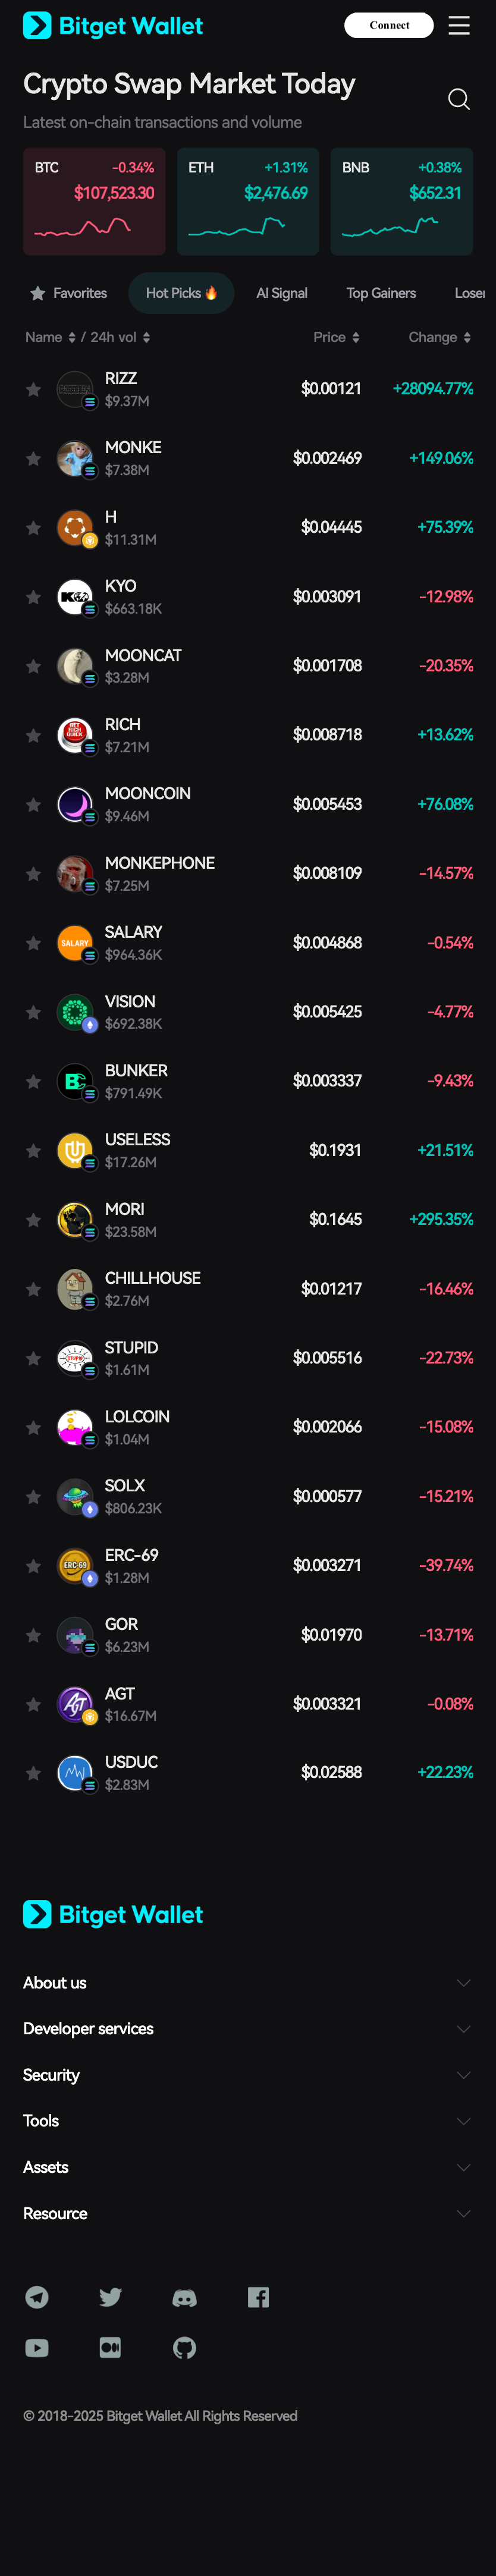The height and width of the screenshot is (2576, 496).
Task: Switch to the AI Signal tab
Action: click(281, 293)
